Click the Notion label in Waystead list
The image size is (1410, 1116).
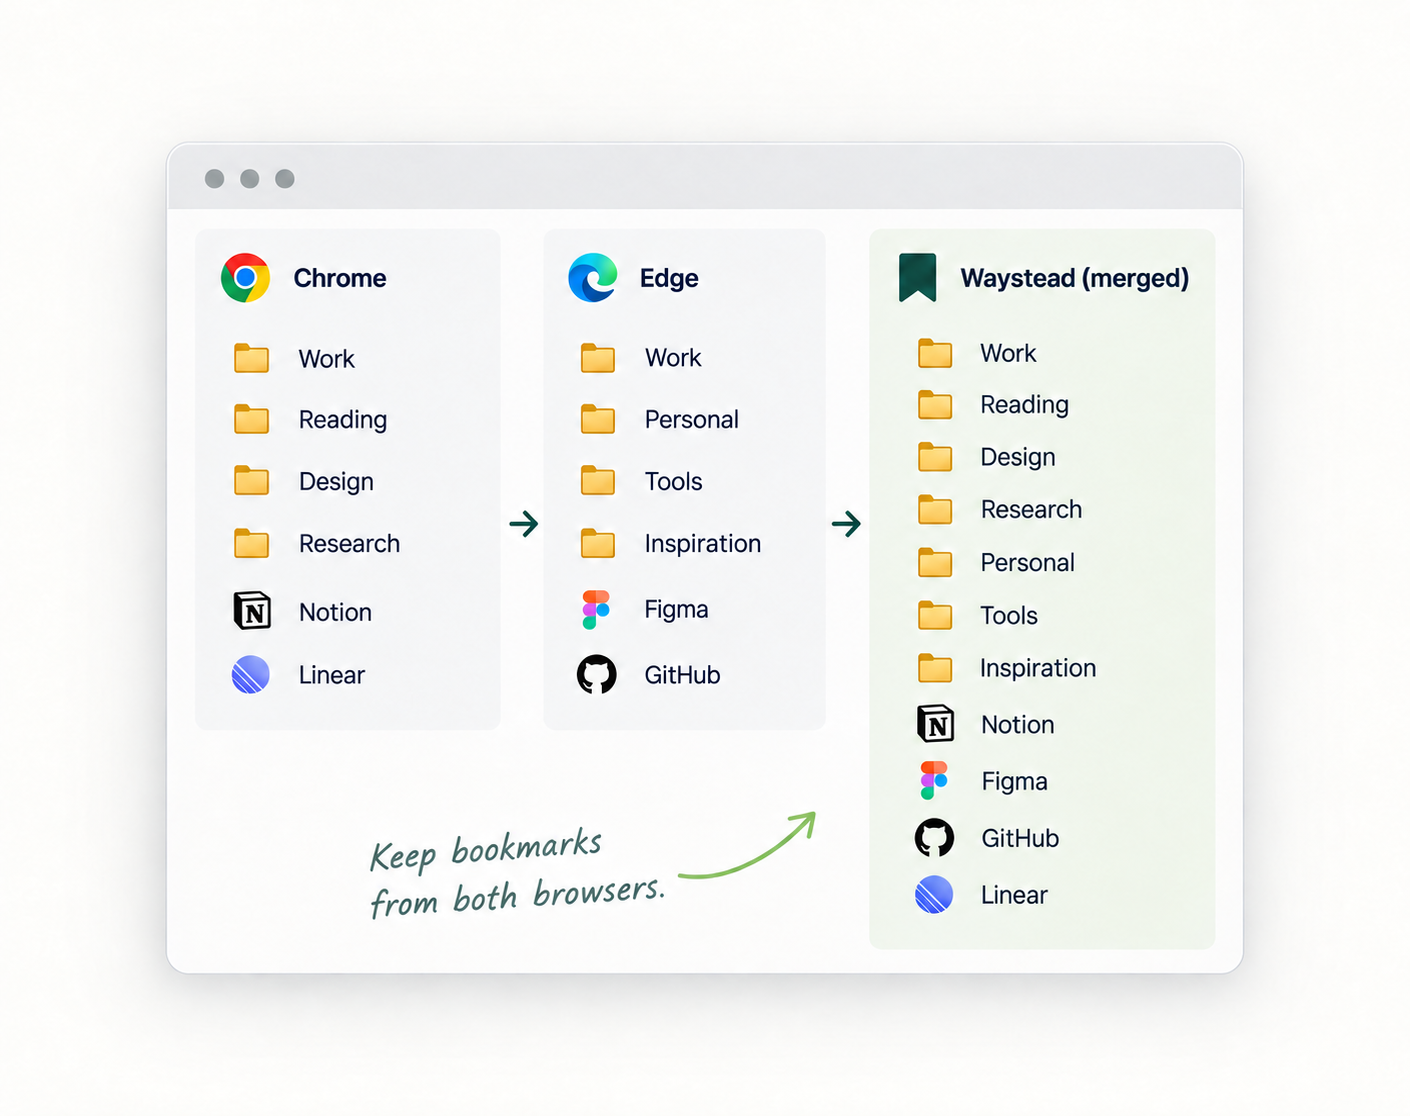point(1018,724)
